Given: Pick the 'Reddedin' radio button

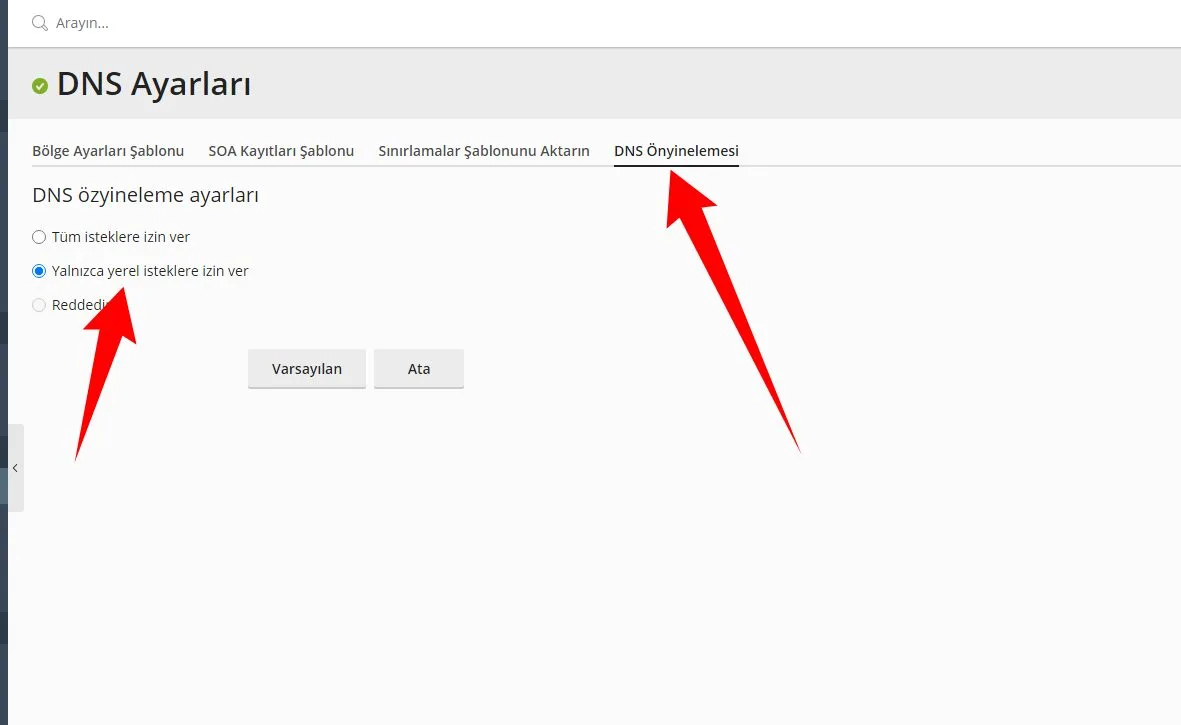Looking at the screenshot, I should (39, 305).
